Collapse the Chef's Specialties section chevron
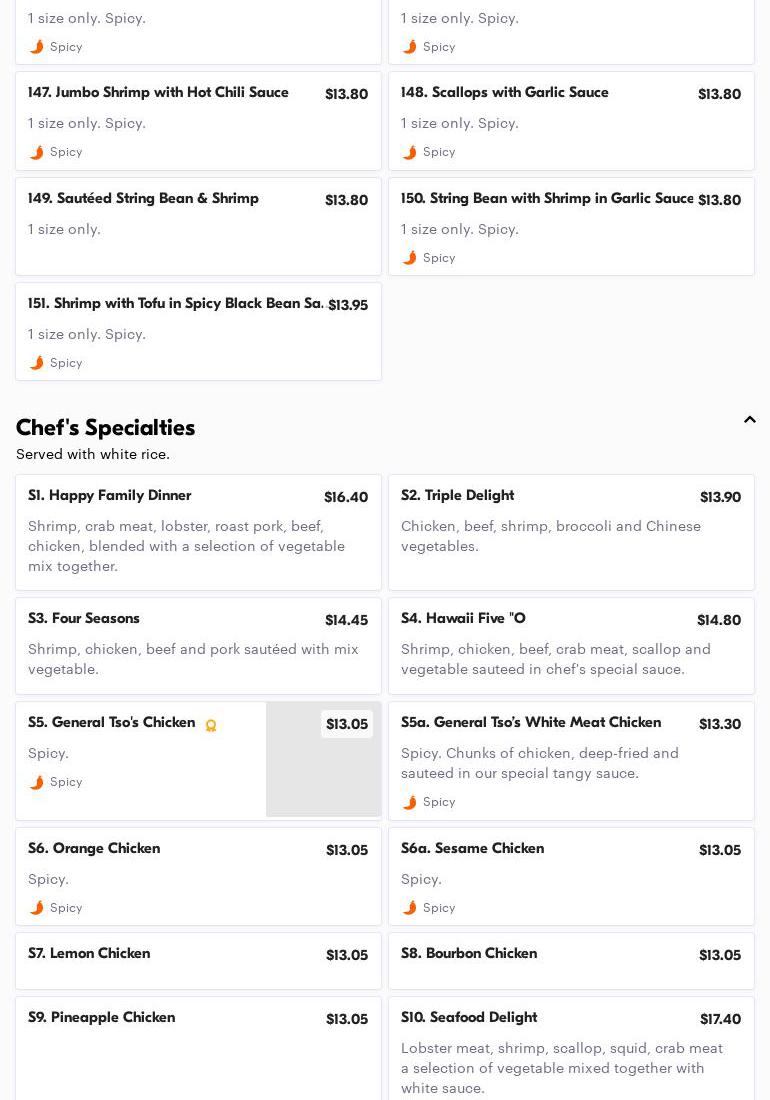 point(749,420)
